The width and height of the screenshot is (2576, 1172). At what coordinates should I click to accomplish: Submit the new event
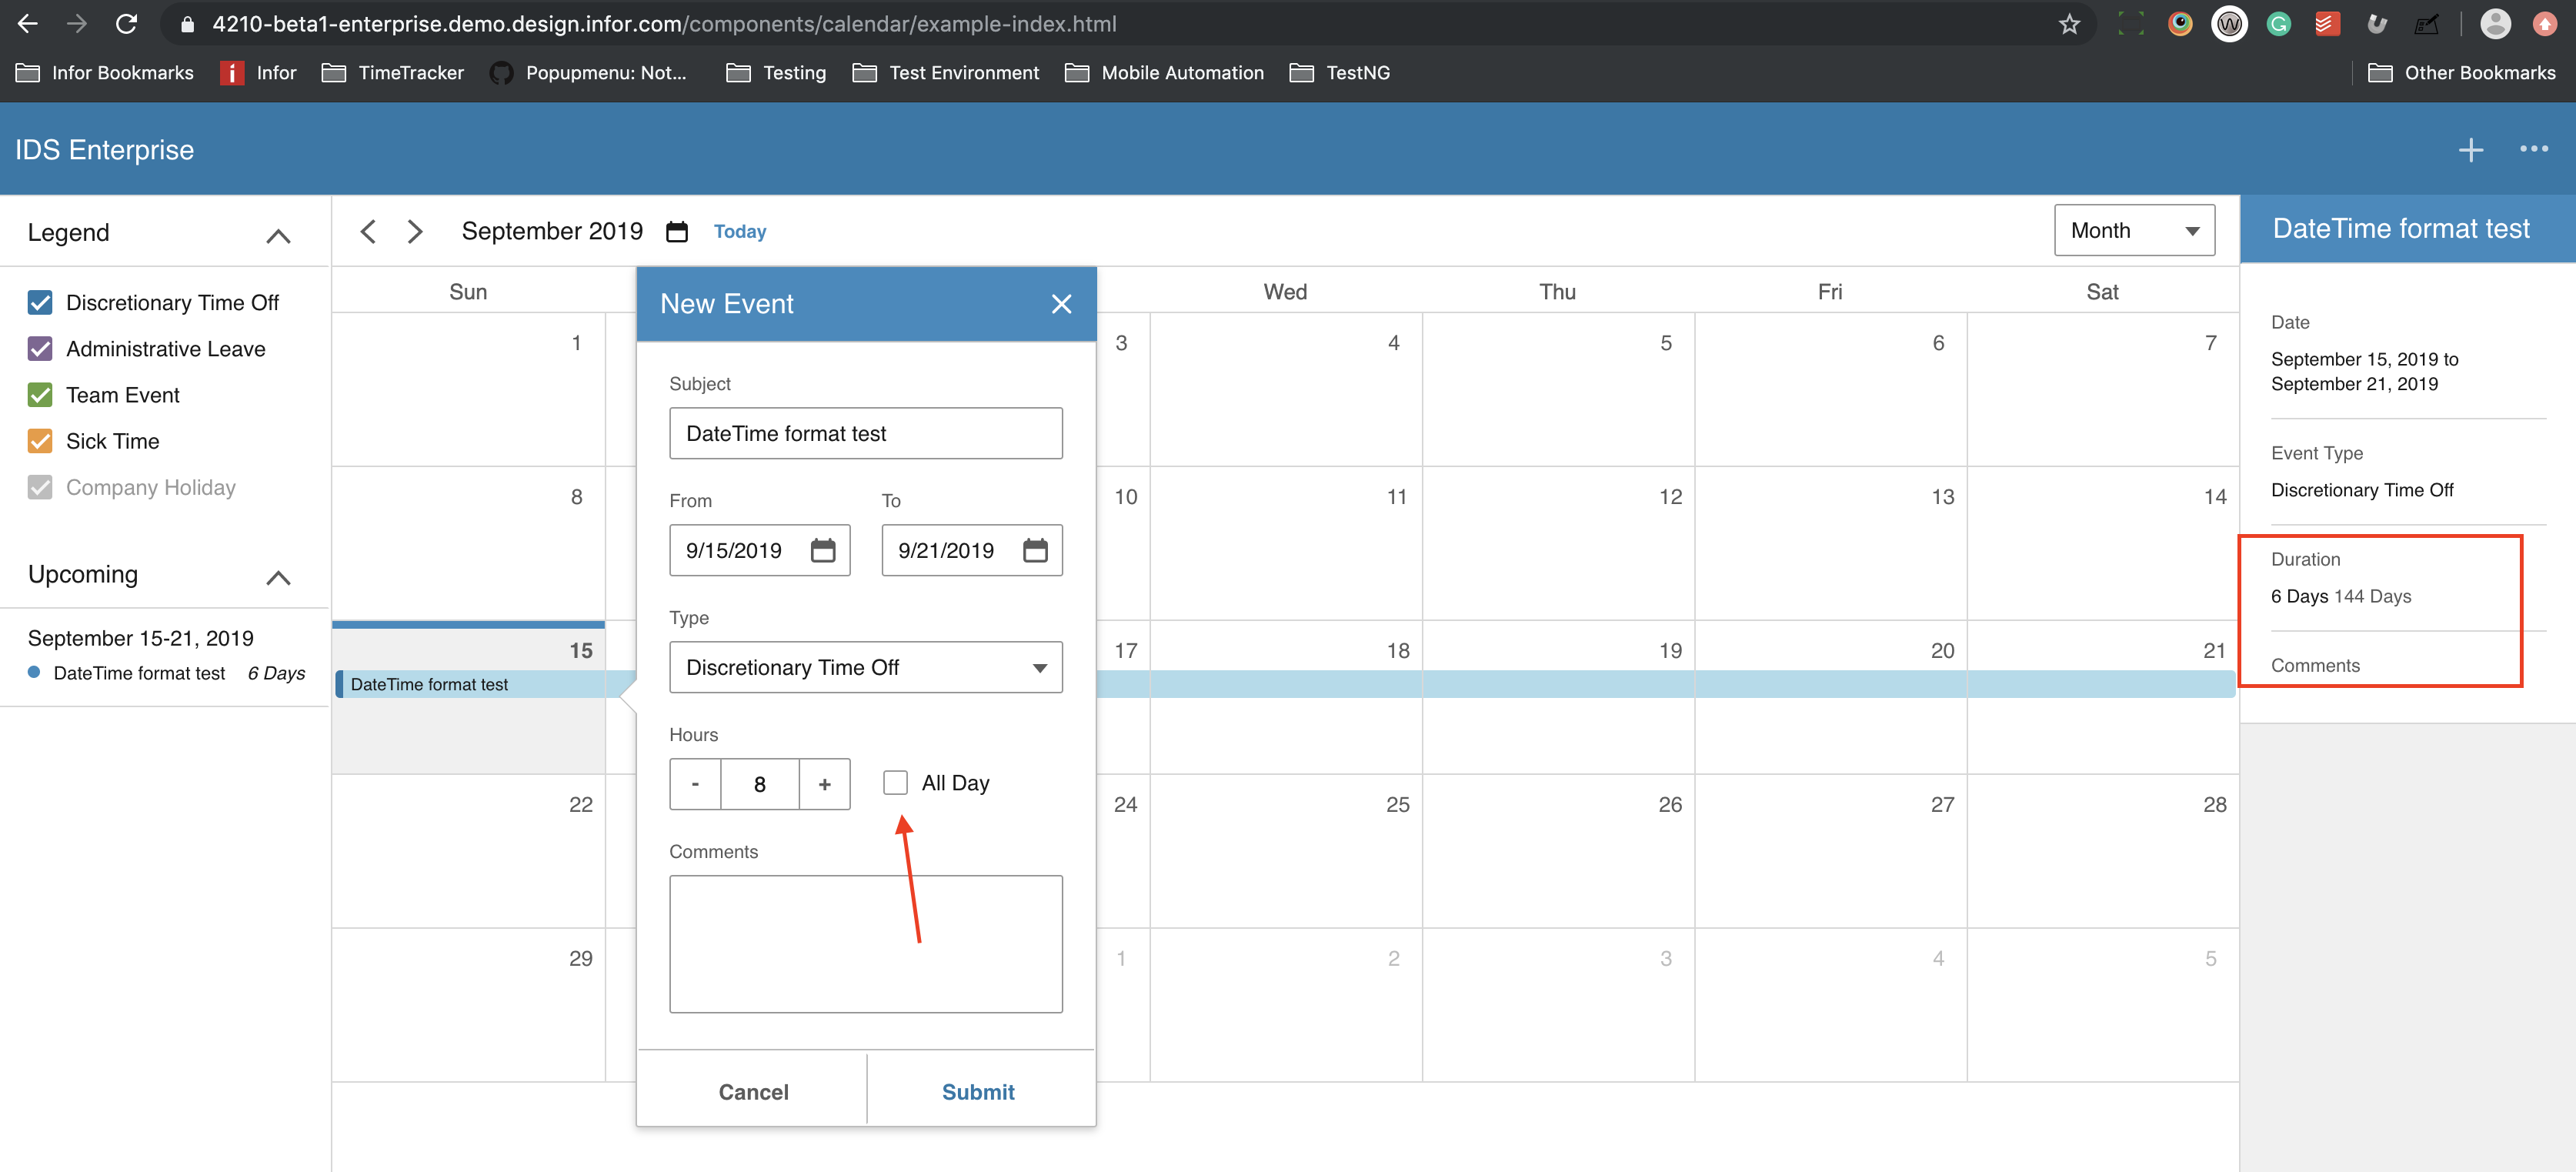tap(977, 1091)
